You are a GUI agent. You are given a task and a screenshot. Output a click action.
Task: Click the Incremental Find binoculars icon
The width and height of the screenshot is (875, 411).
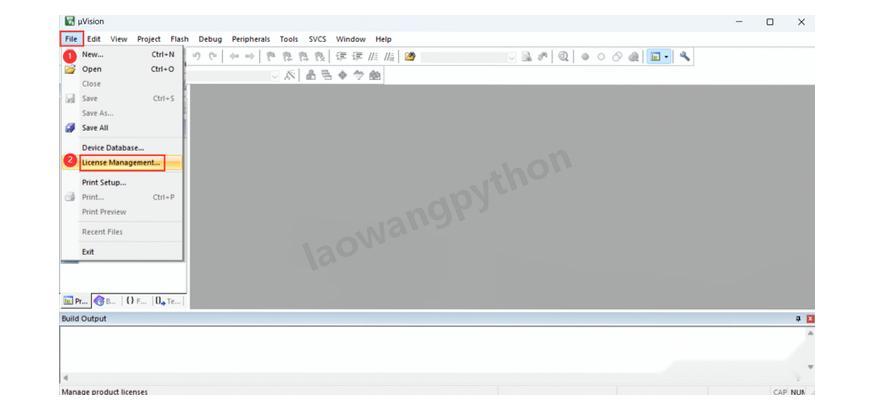coord(542,56)
